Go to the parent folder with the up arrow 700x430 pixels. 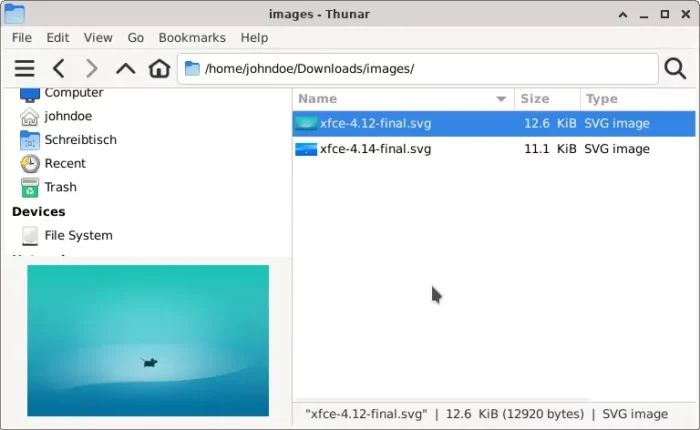[x=125, y=69]
